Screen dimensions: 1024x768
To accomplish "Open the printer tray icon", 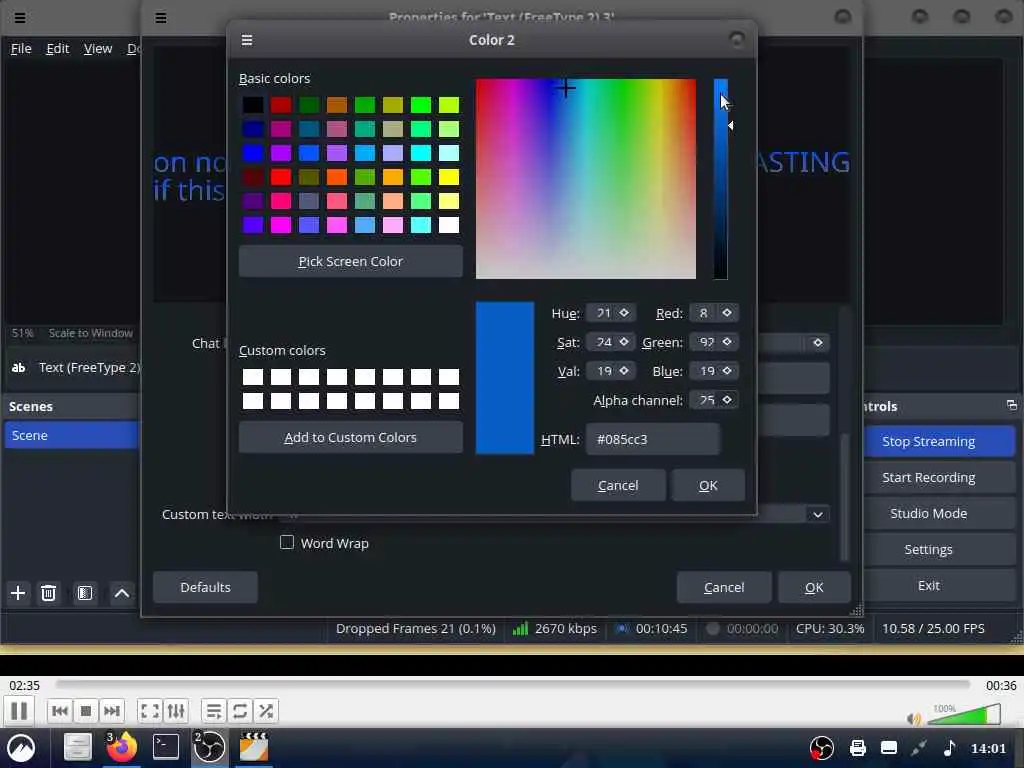I will 857,748.
